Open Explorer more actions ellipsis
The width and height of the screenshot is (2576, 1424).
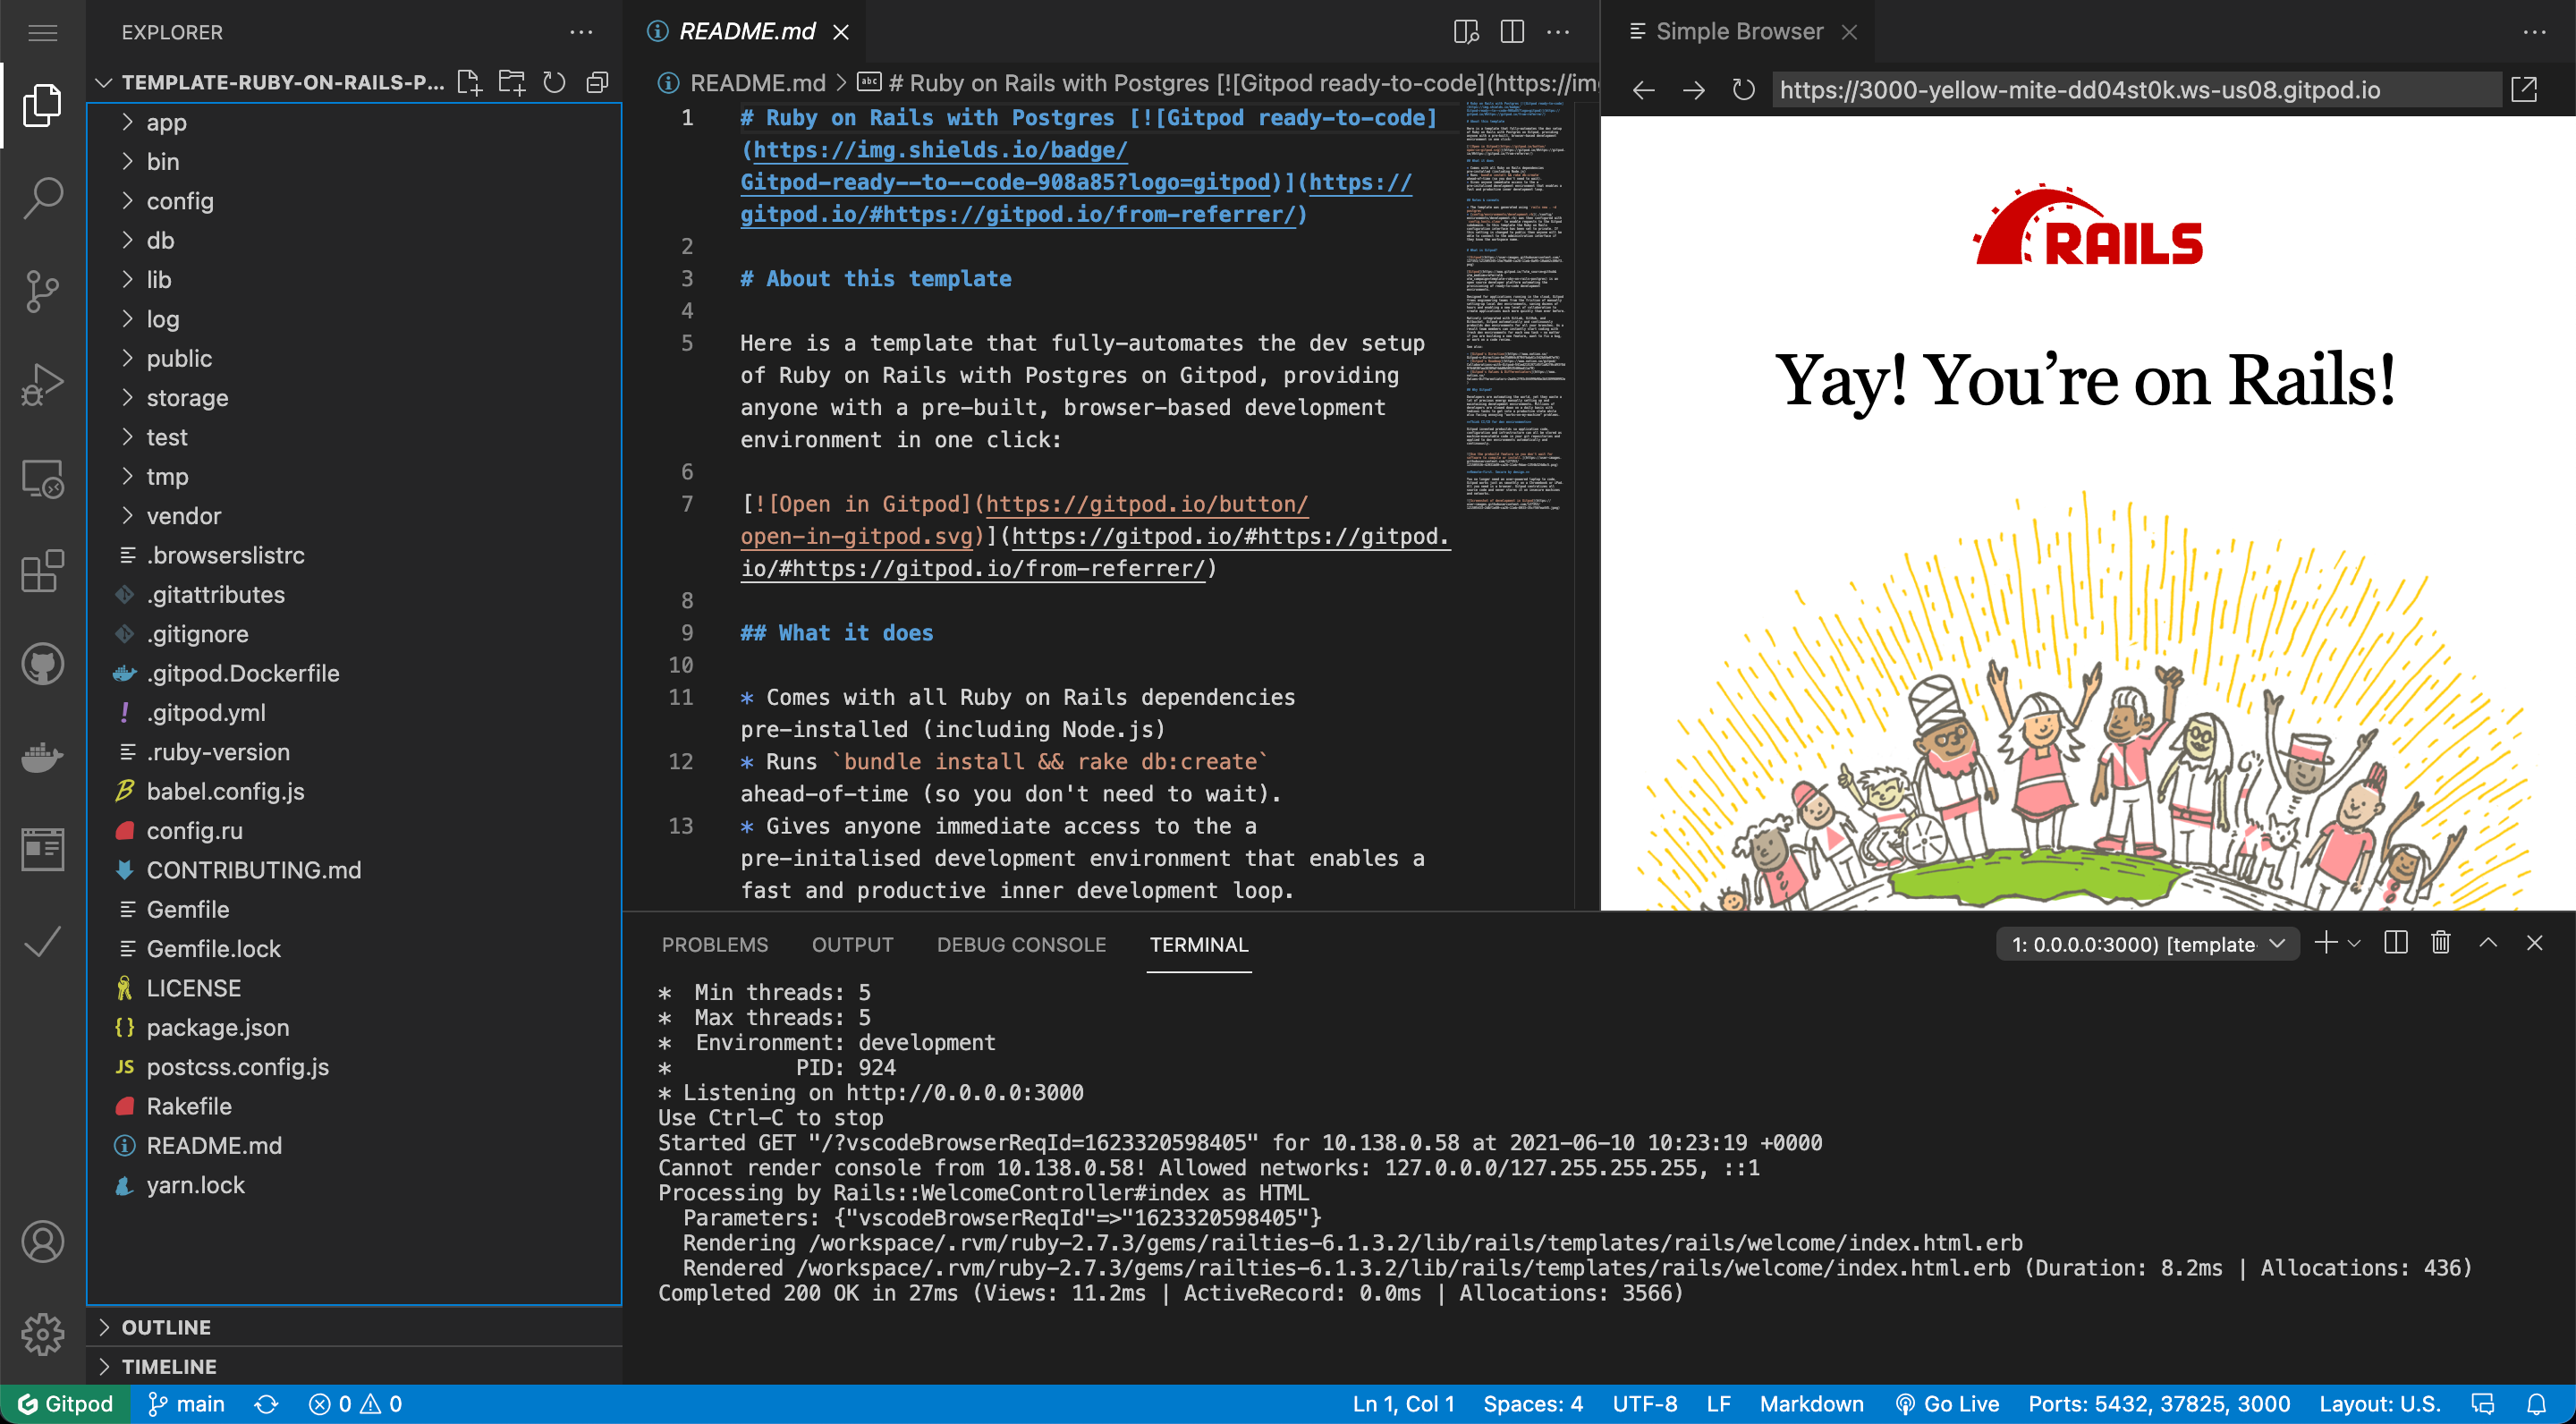[x=581, y=33]
